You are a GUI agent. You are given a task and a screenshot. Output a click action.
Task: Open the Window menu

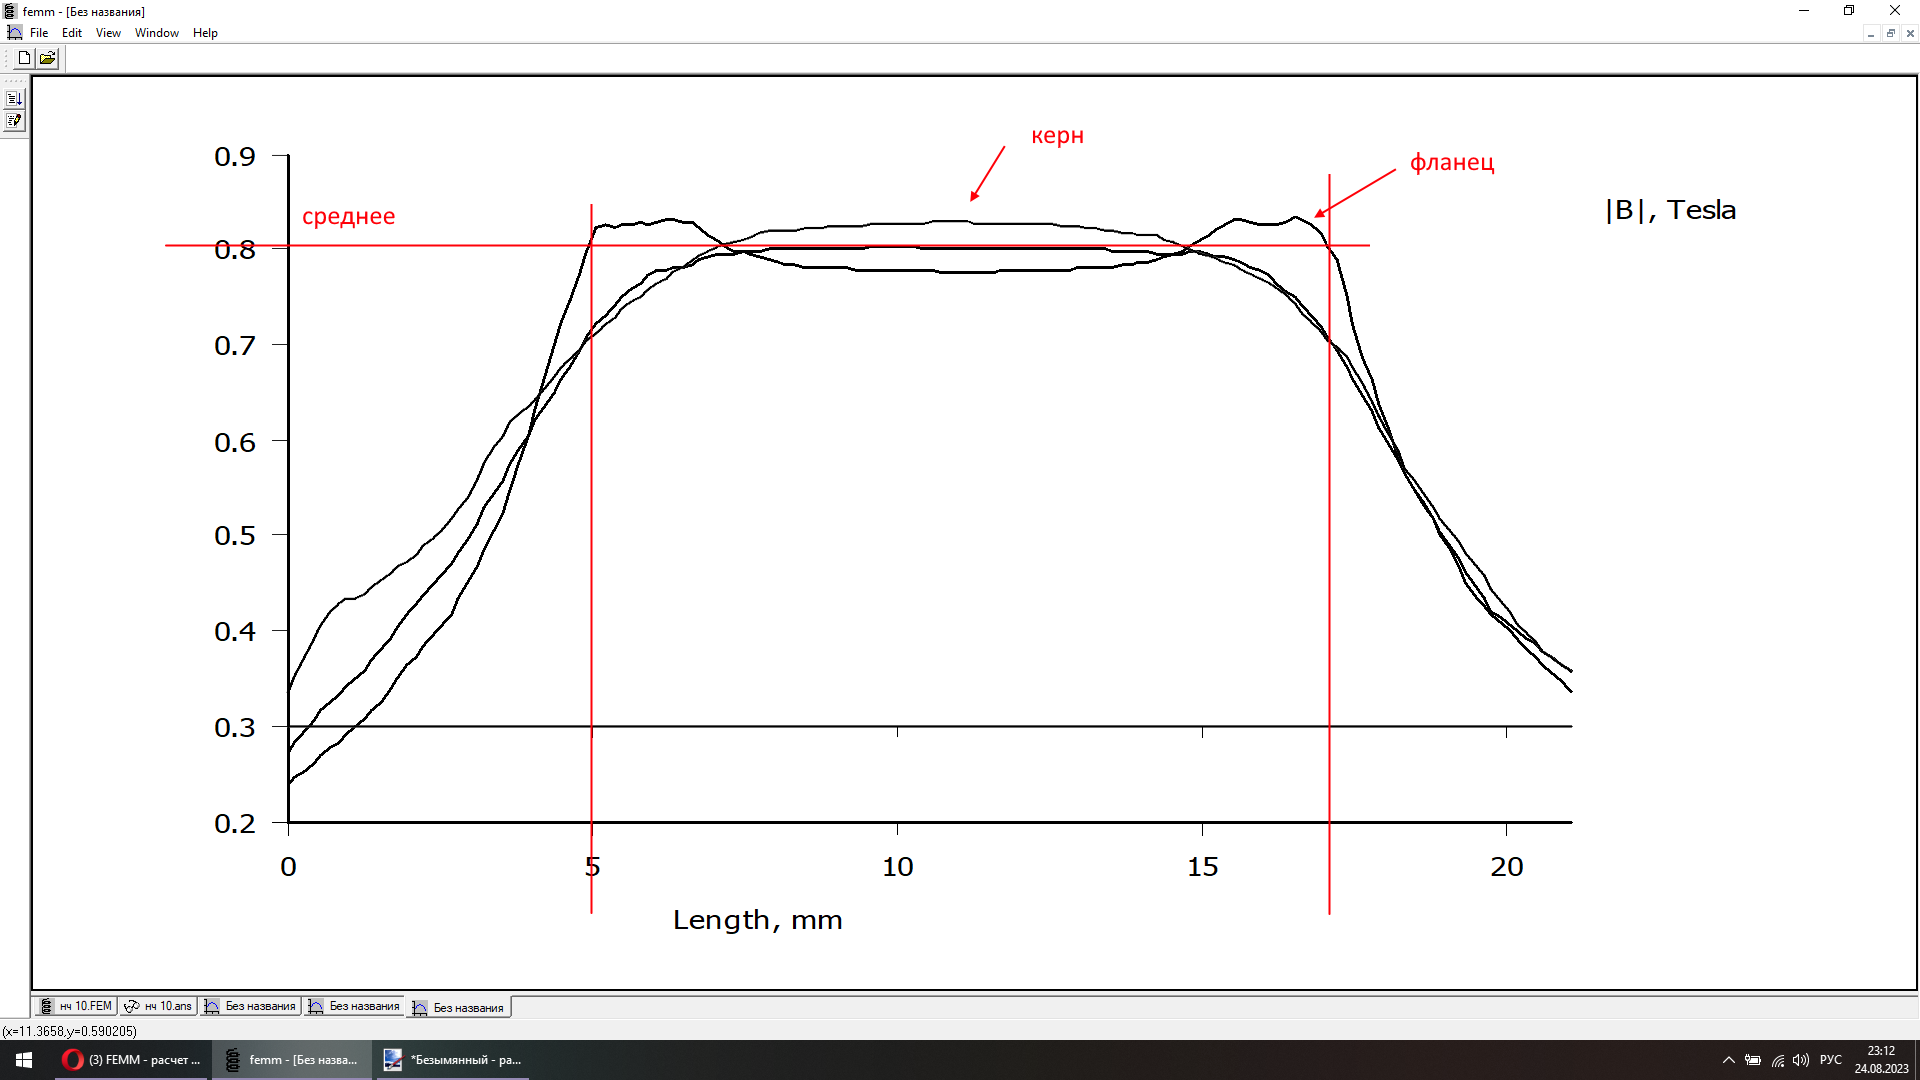[157, 33]
